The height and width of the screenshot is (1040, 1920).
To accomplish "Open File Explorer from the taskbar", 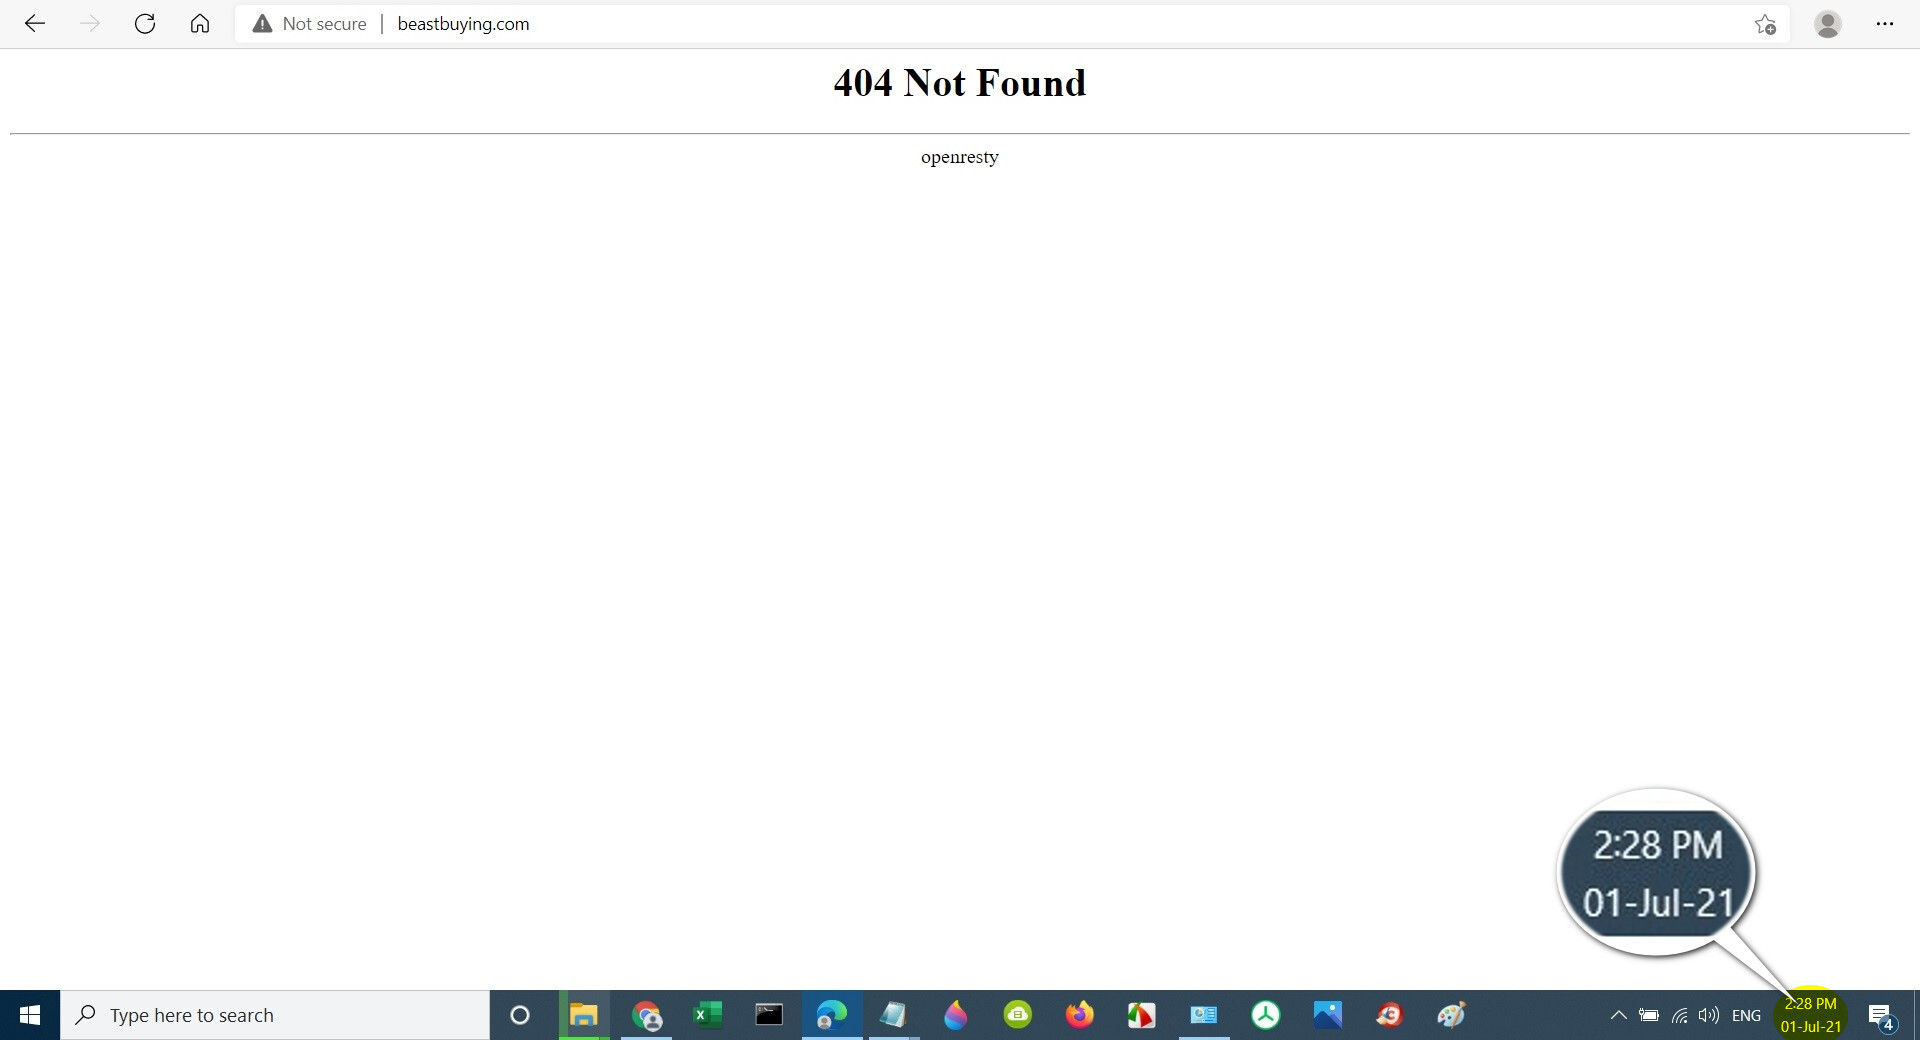I will tap(584, 1015).
